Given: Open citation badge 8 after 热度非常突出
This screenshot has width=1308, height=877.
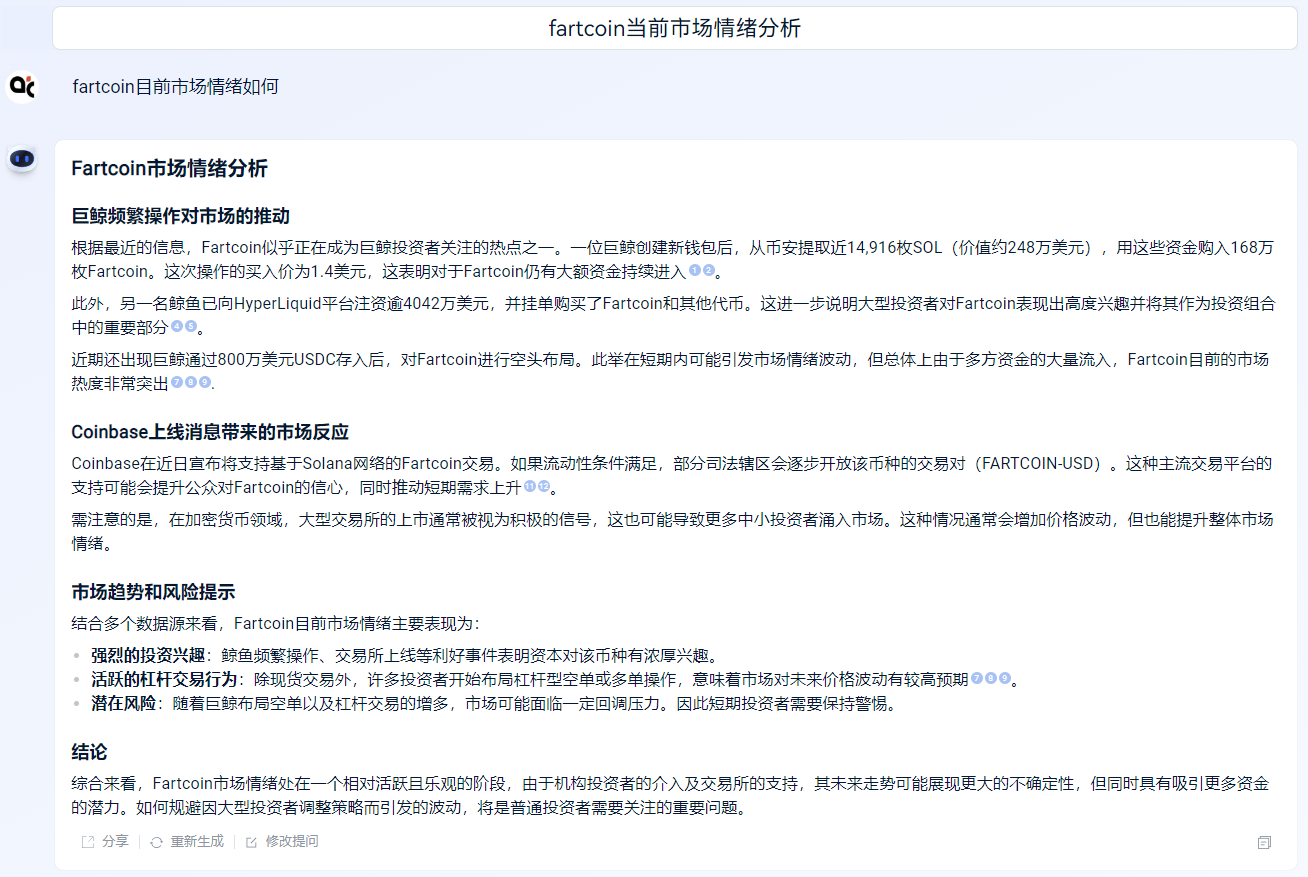Looking at the screenshot, I should coord(191,383).
